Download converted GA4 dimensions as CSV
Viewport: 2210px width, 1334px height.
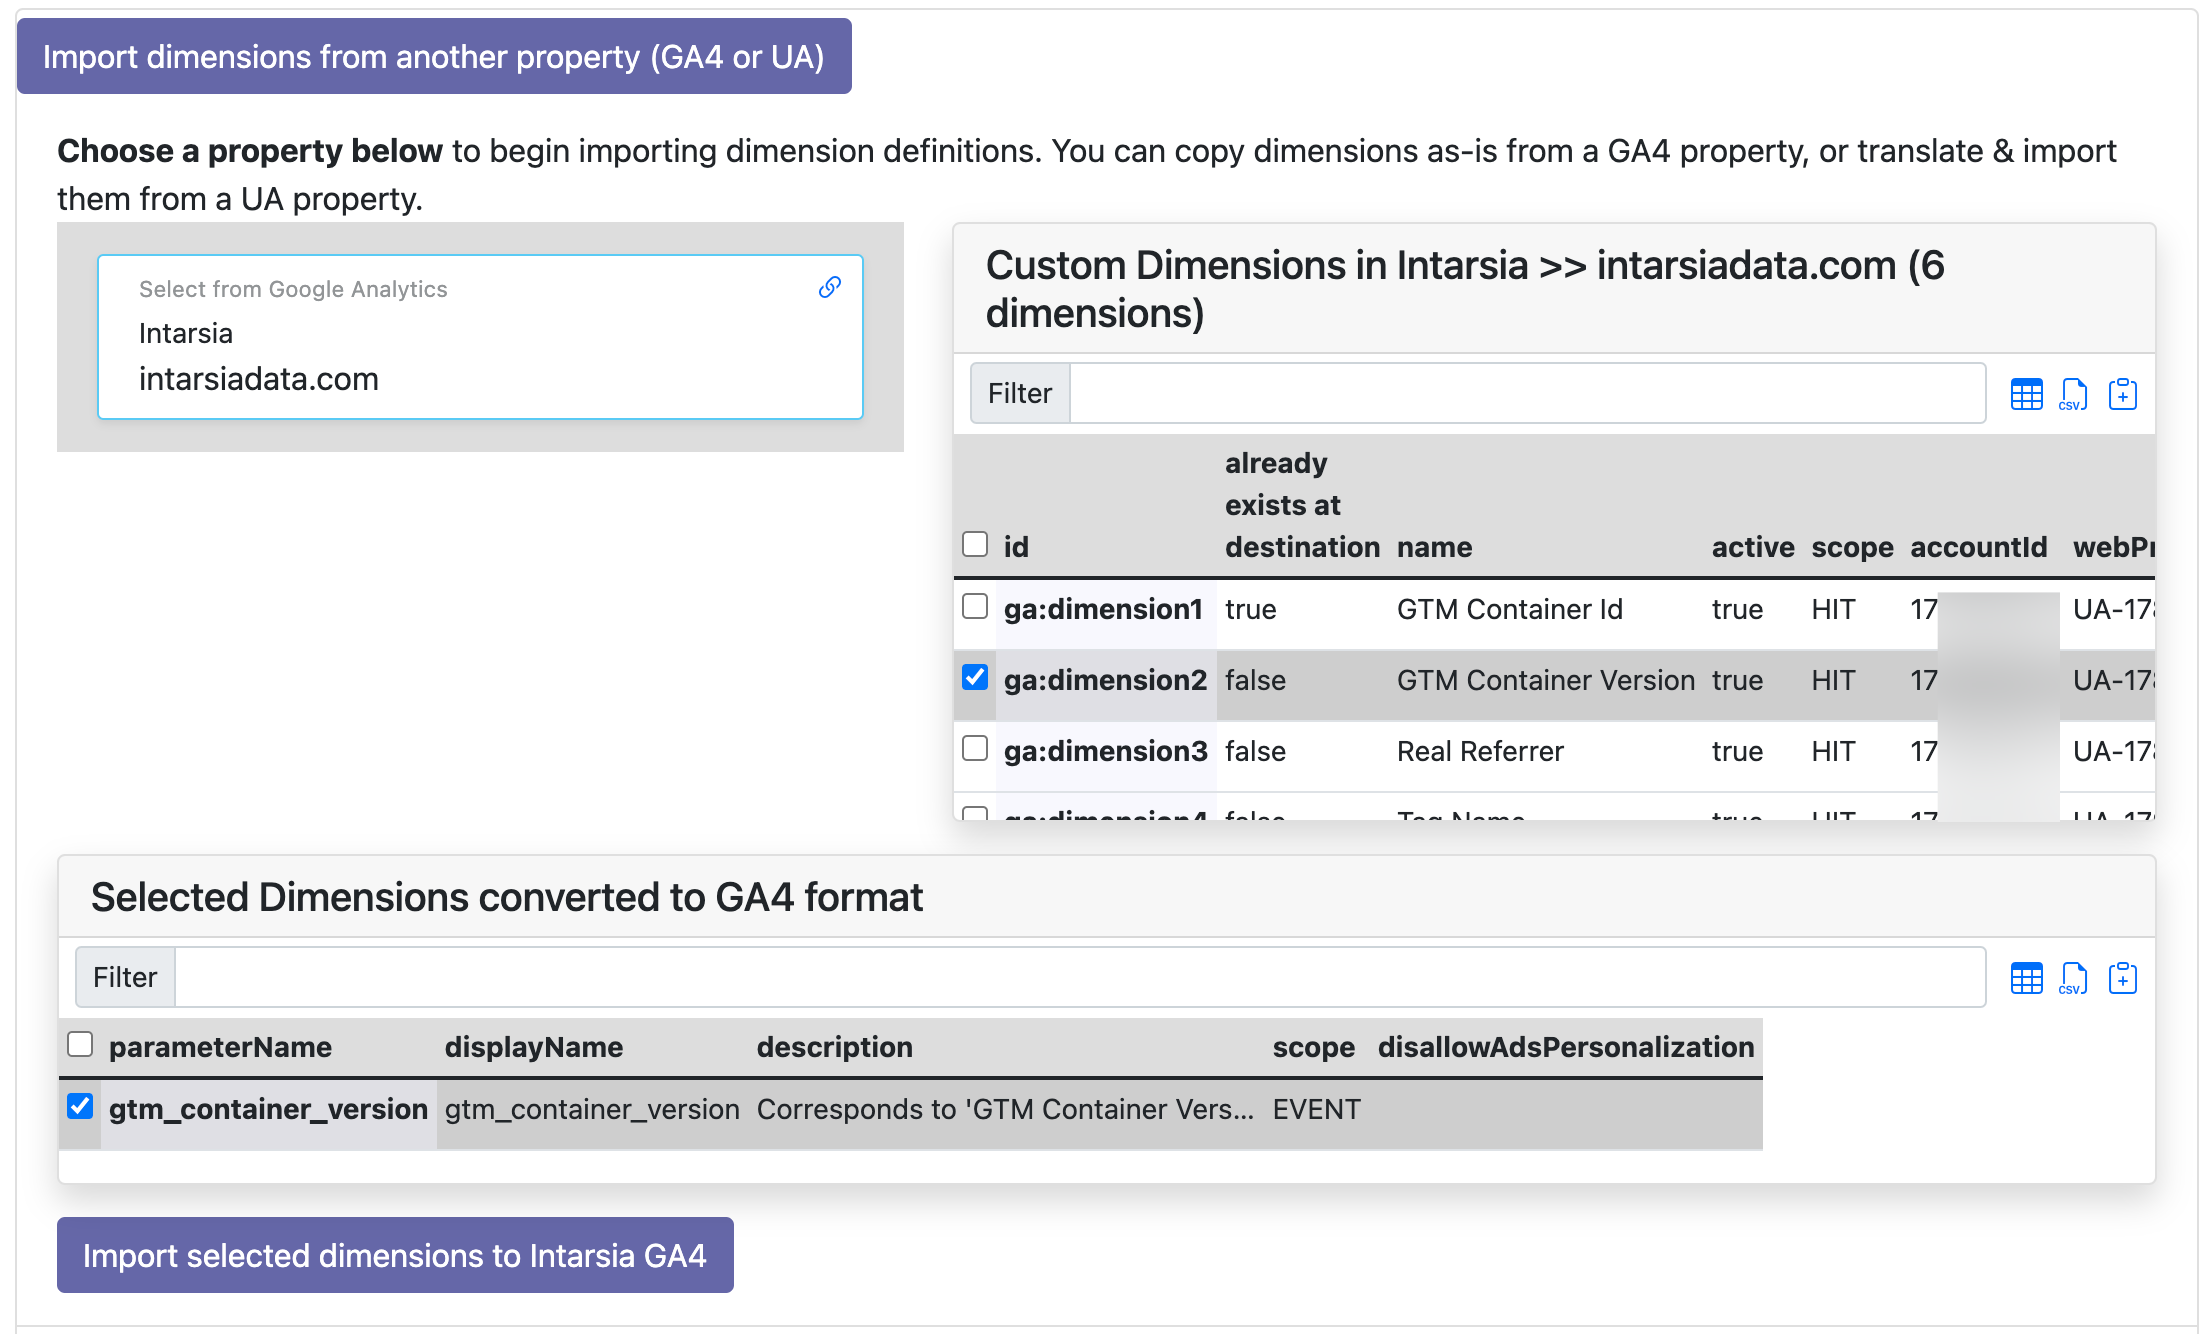point(2074,977)
